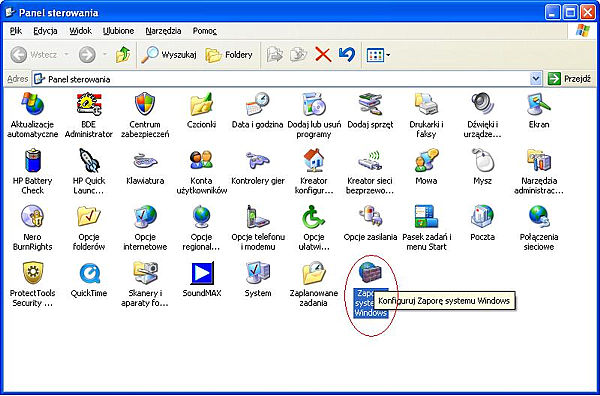Image resolution: width=600 pixels, height=396 pixels.
Task: Click the Wyszukaj search button
Action: [x=169, y=55]
